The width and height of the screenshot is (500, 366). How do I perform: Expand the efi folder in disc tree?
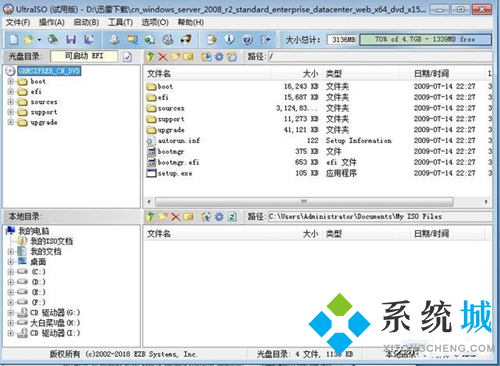(11, 92)
